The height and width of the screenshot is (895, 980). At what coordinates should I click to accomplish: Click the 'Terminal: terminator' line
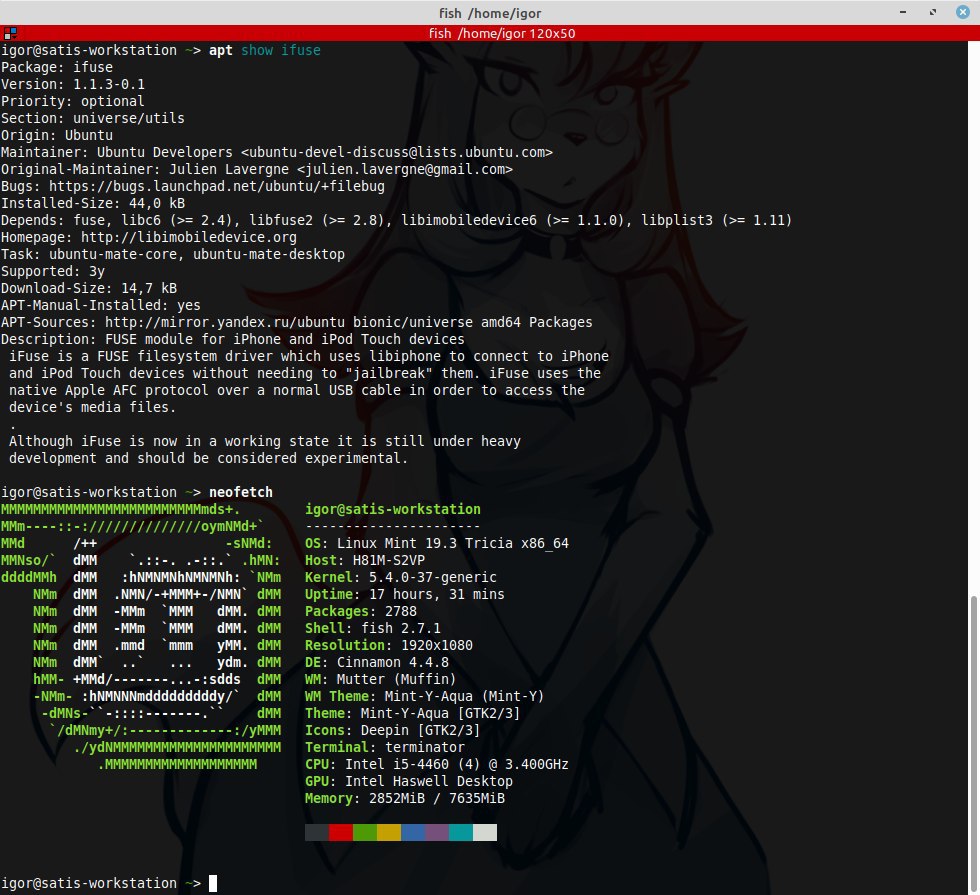[385, 748]
